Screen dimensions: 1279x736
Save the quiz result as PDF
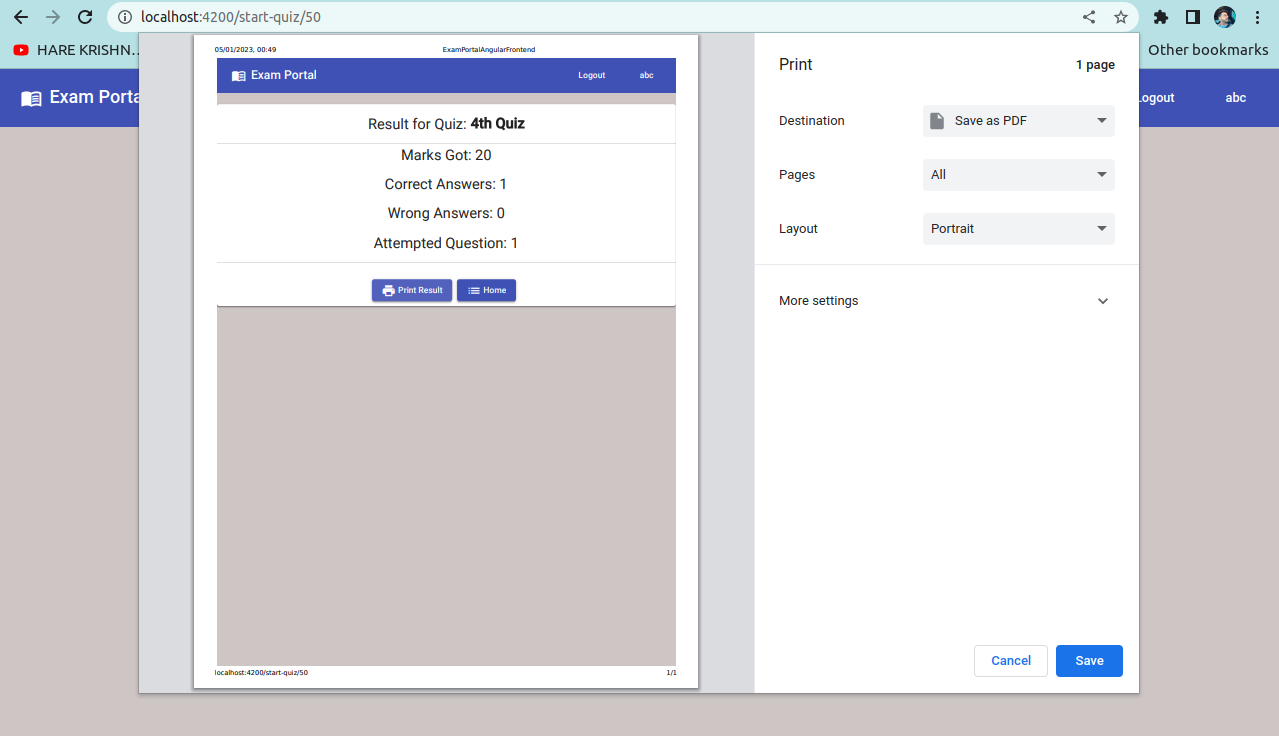tap(1089, 660)
